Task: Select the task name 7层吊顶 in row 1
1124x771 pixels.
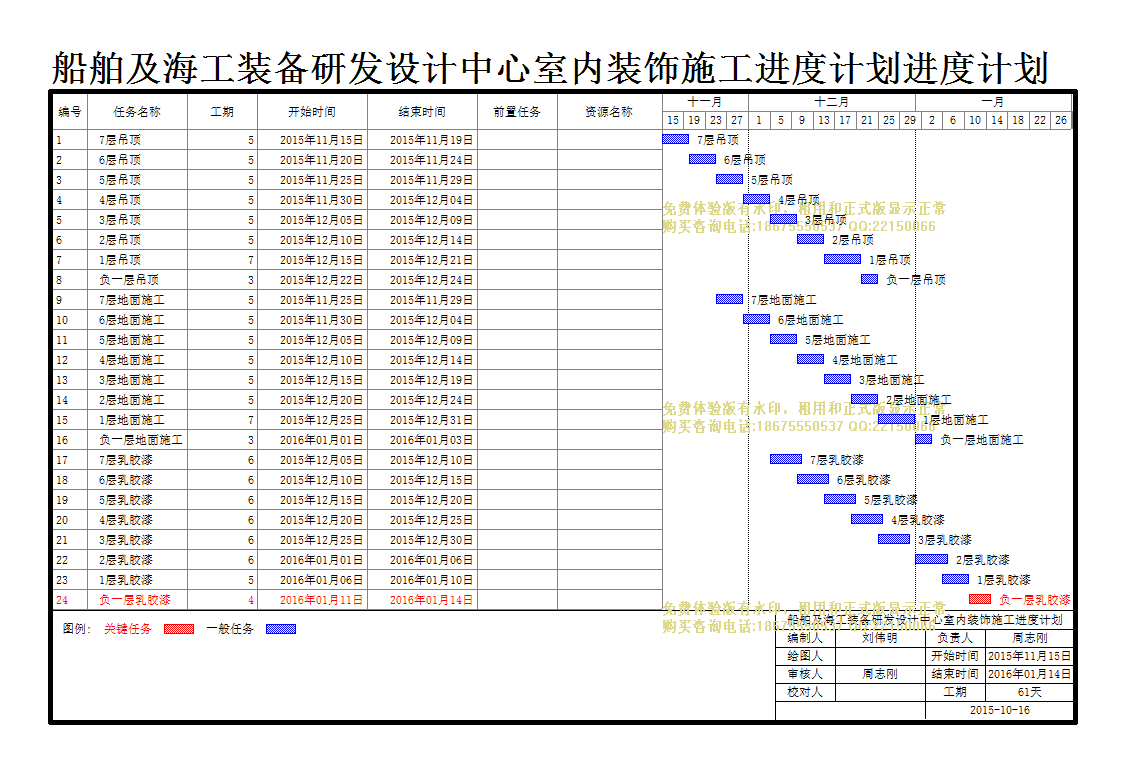Action: tap(120, 140)
